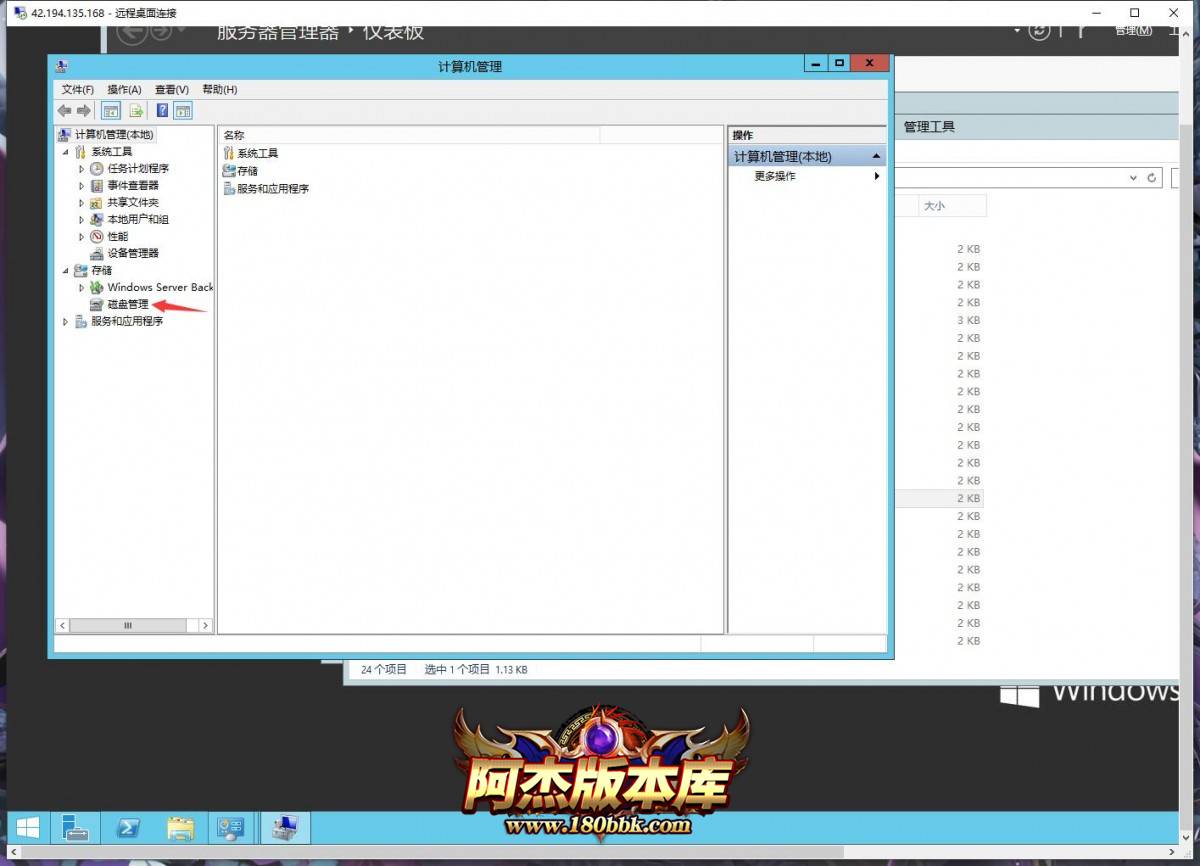Toggle the show/hide console tree icon
This screenshot has height=866, width=1200.
(x=111, y=111)
